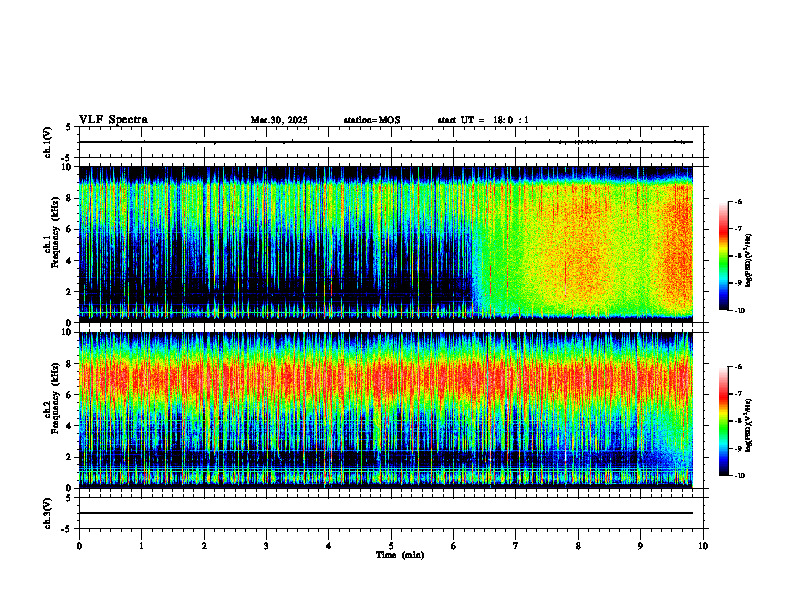The width and height of the screenshot is (792, 612).
Task: Click time axis tick label '5'
Action: tap(391, 546)
